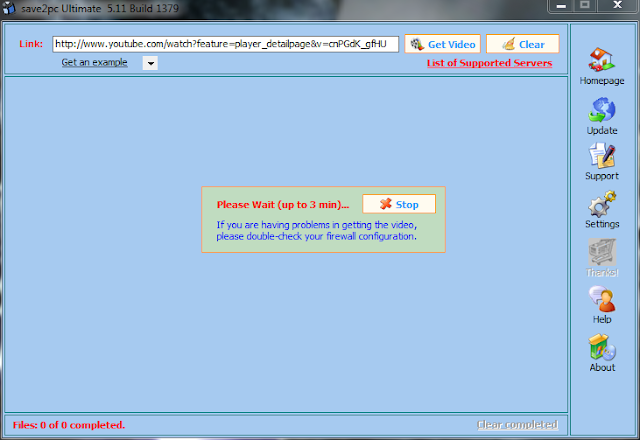This screenshot has width=640, height=440.
Task: Click the Please Wait (up to 3 min) message
Action: [x=283, y=204]
